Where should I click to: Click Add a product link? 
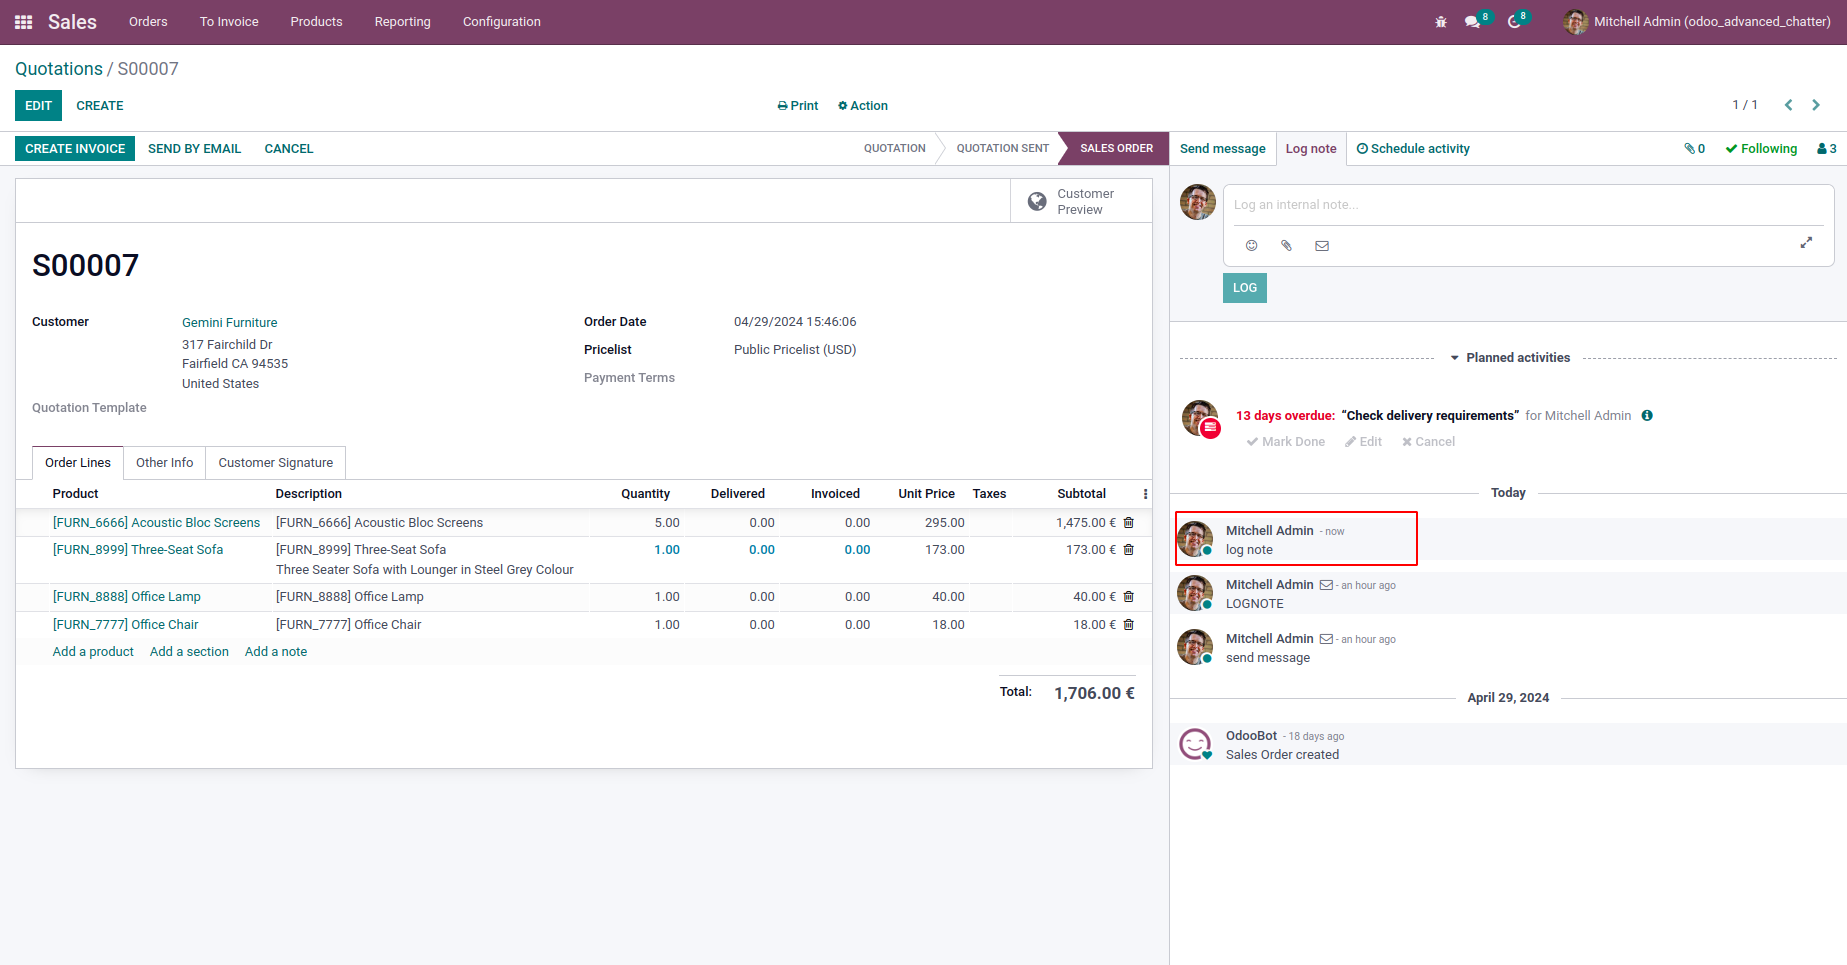[x=93, y=652]
